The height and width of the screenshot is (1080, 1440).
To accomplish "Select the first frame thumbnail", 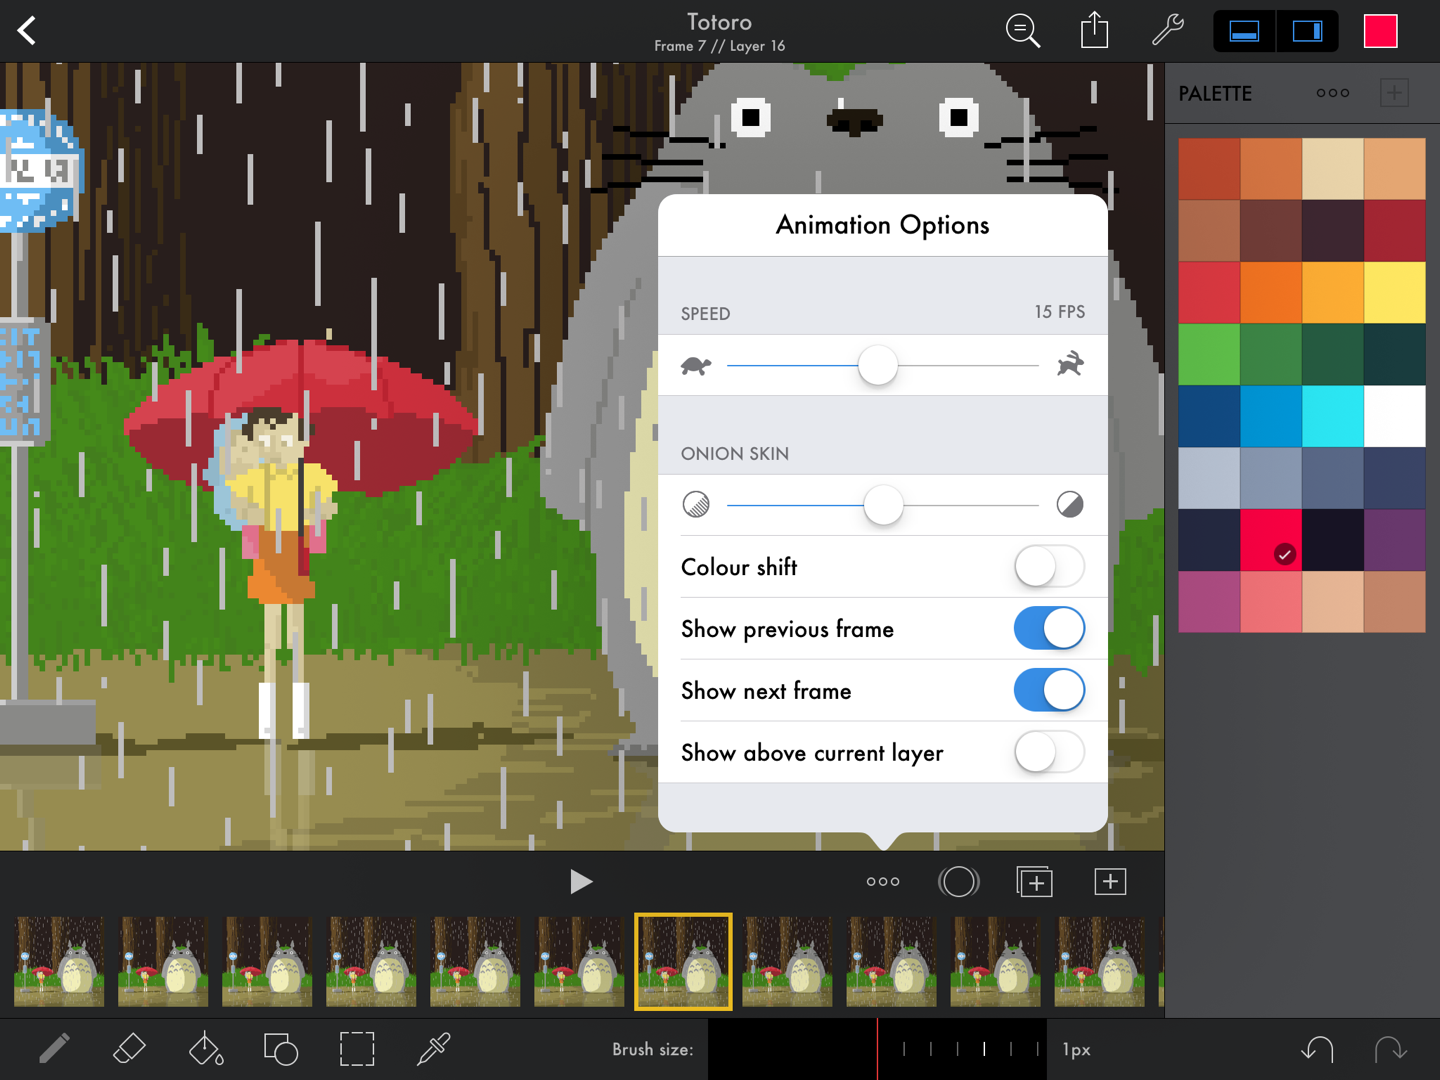I will [59, 962].
